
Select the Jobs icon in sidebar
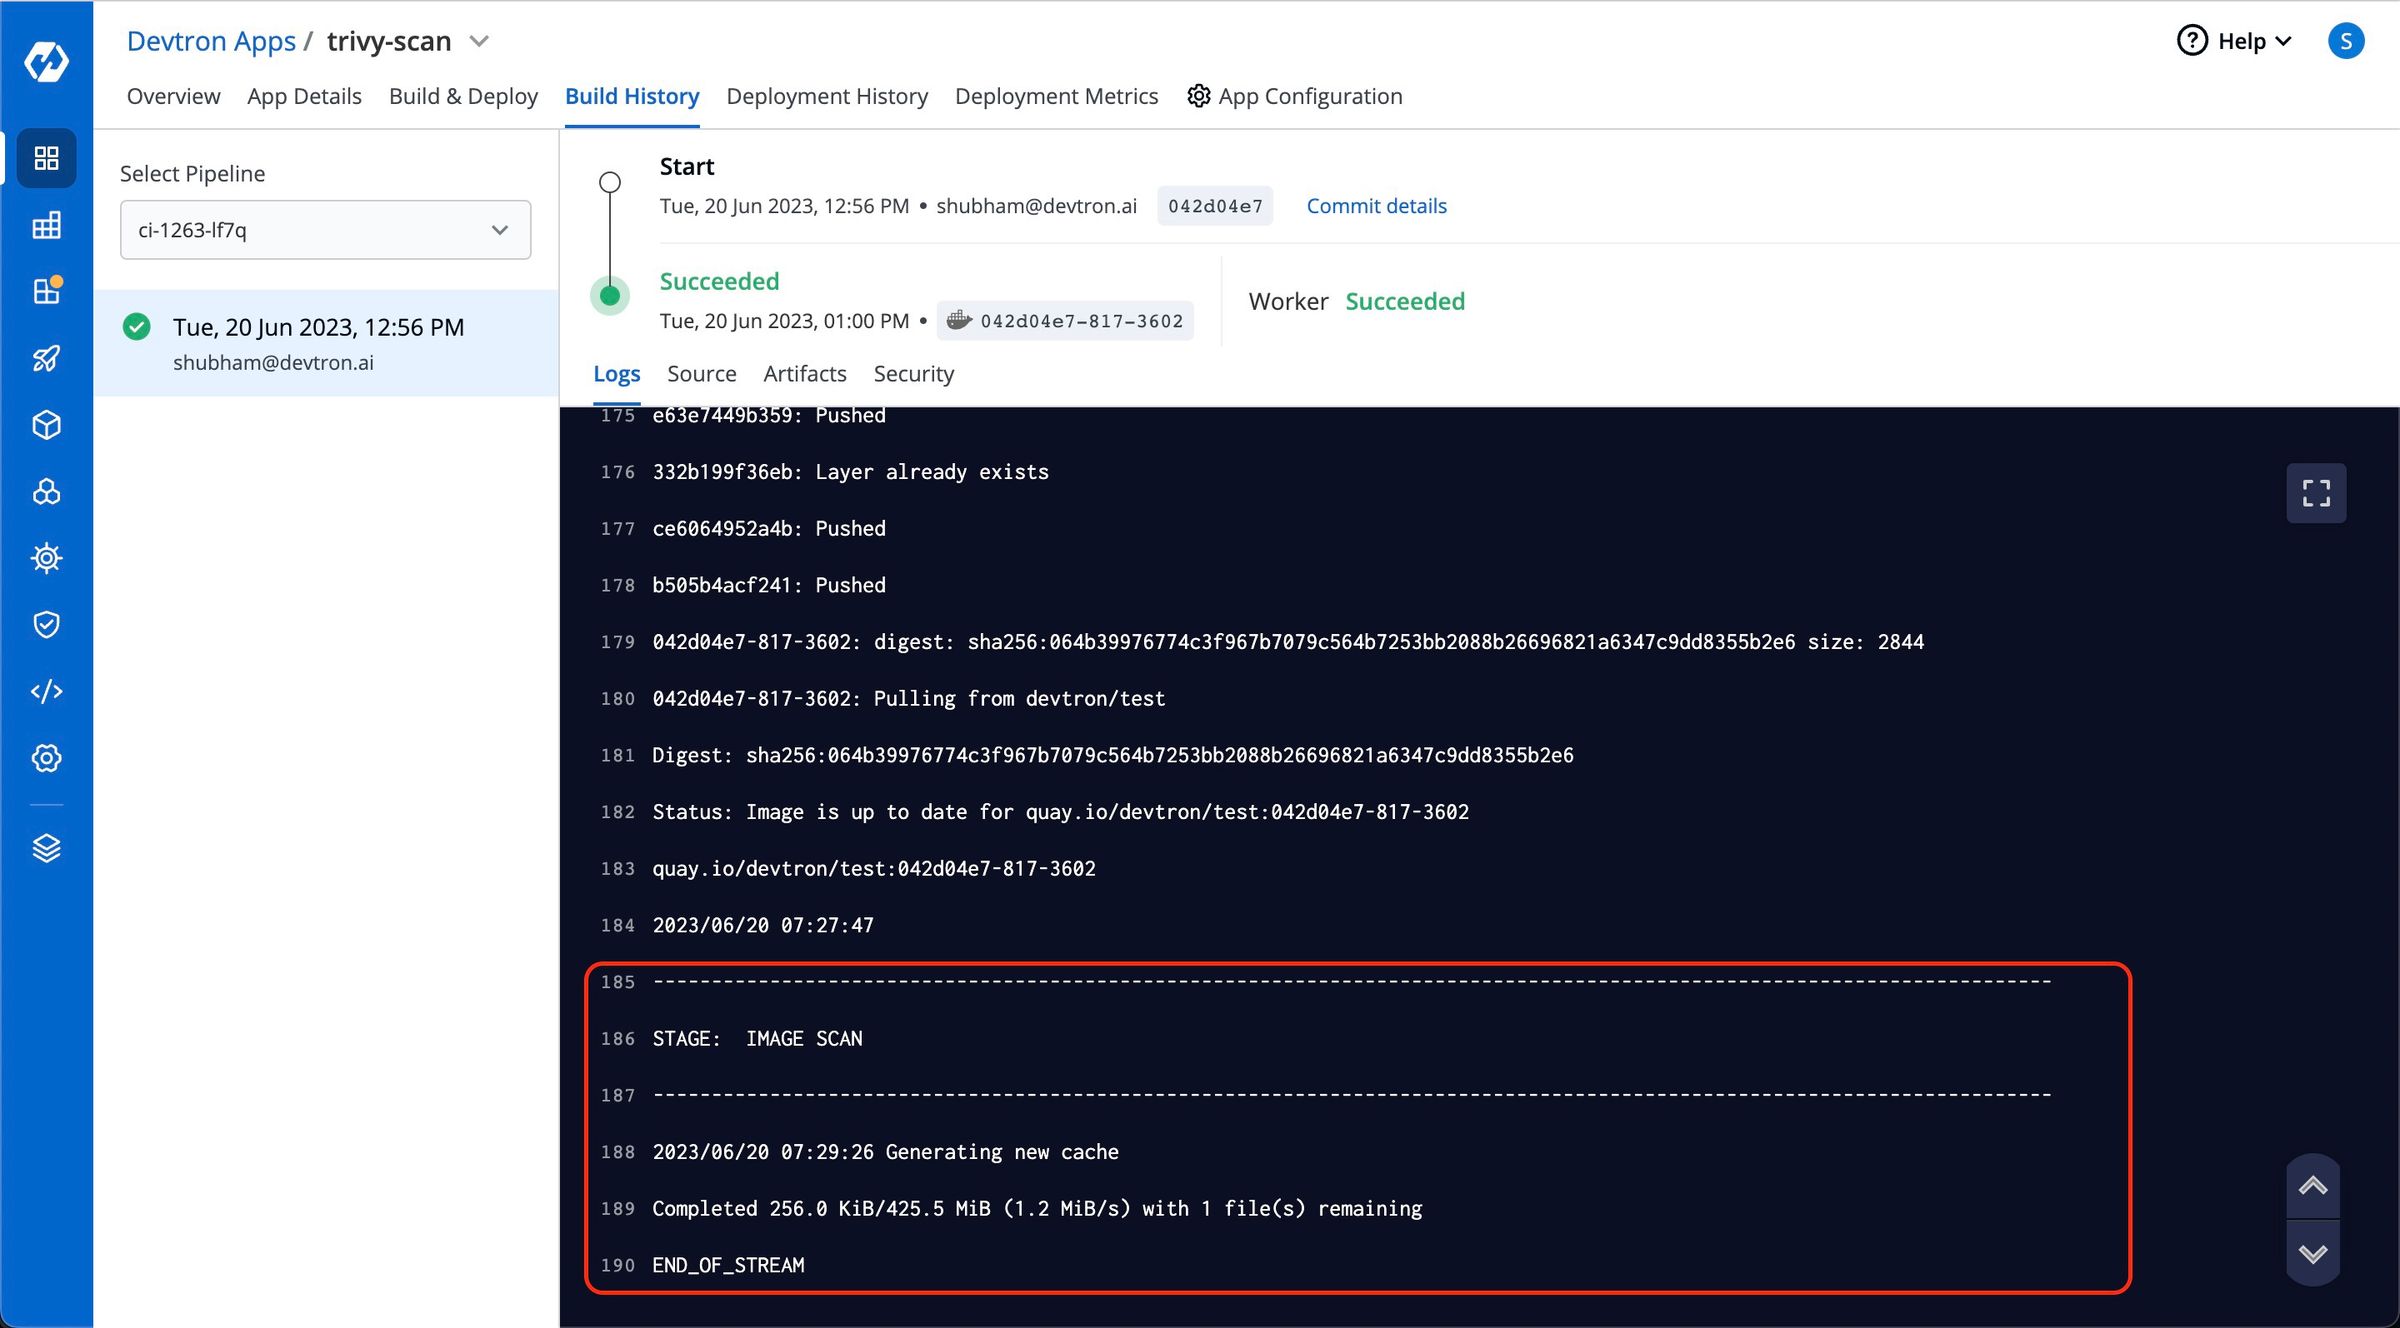pos(46,225)
